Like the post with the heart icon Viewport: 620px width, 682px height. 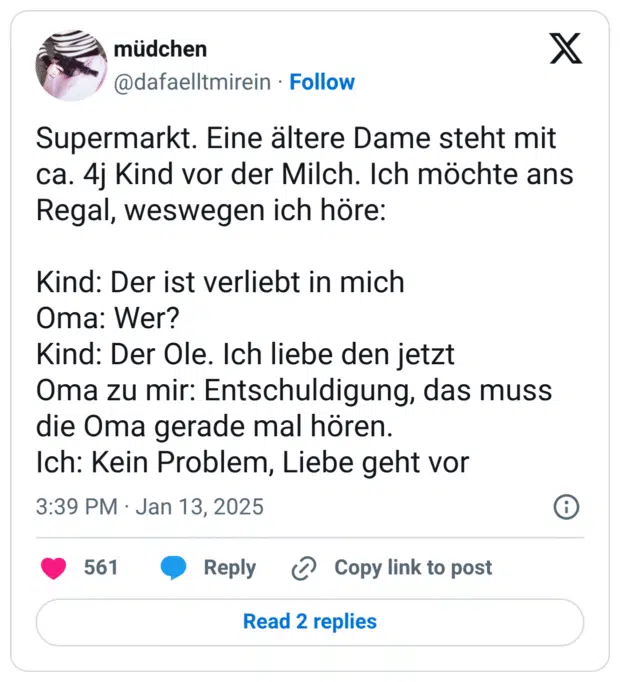tap(53, 568)
